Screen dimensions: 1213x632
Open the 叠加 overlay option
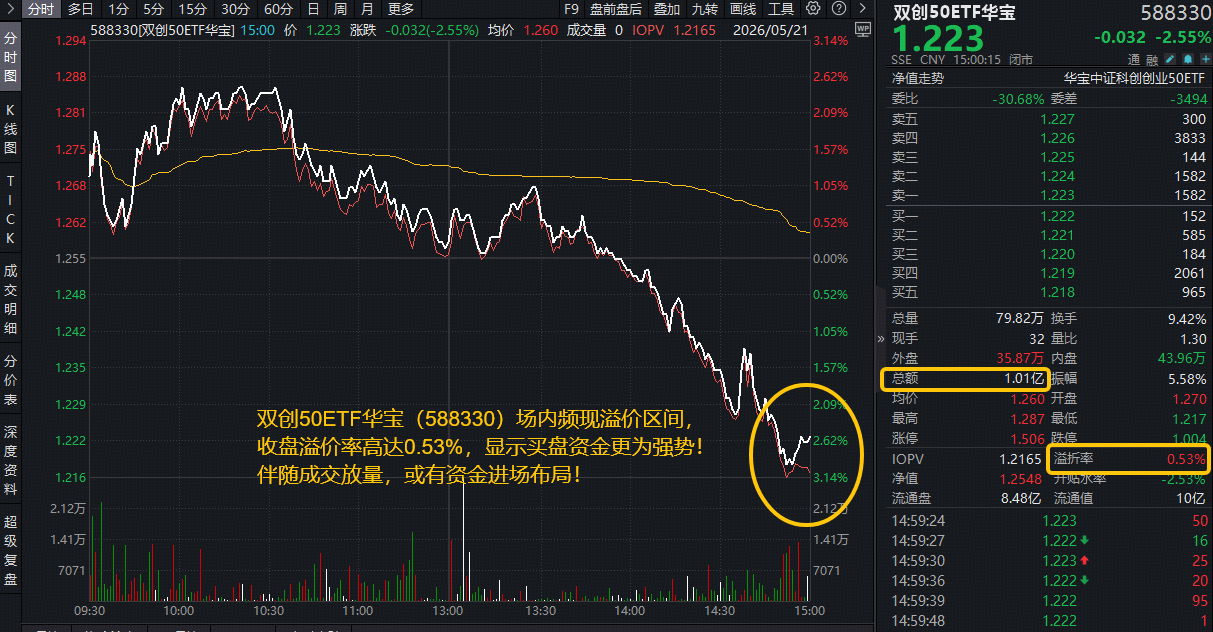point(667,8)
